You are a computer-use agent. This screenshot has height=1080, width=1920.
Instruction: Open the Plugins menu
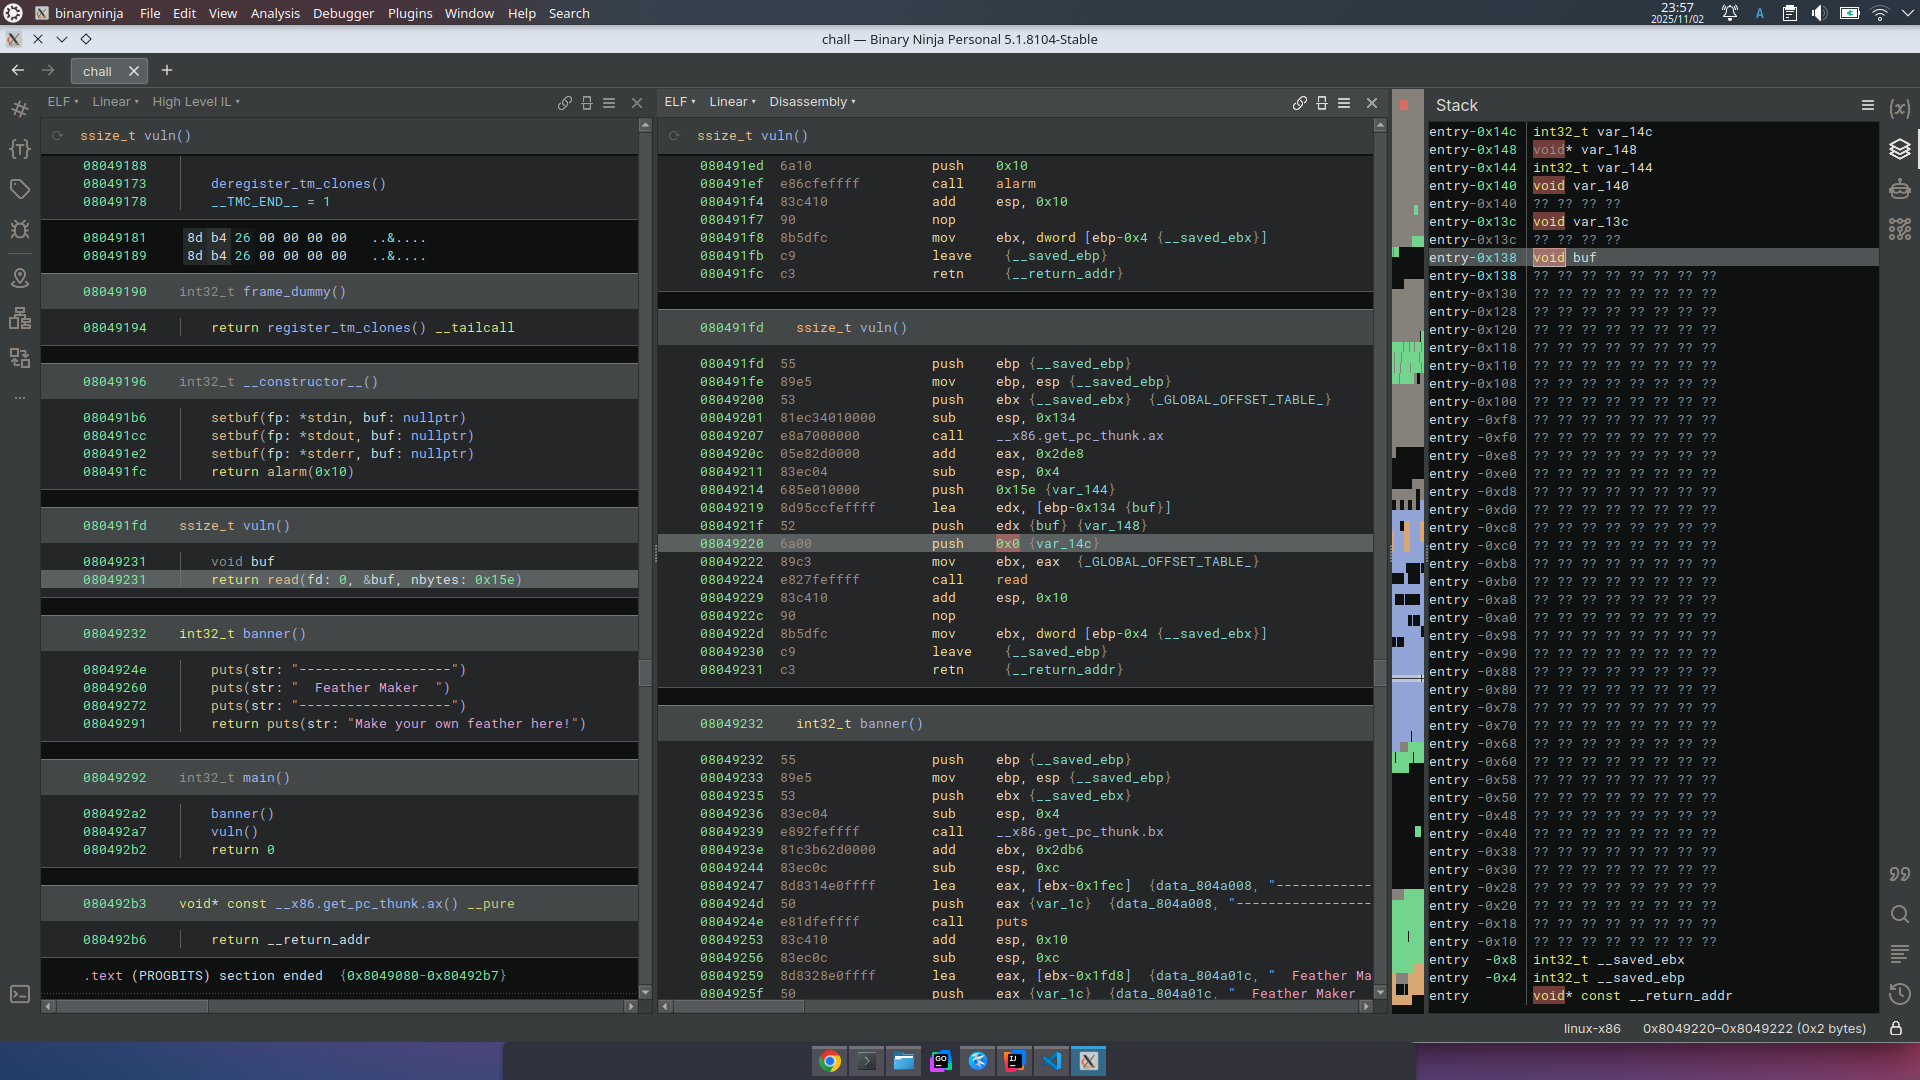coord(409,13)
